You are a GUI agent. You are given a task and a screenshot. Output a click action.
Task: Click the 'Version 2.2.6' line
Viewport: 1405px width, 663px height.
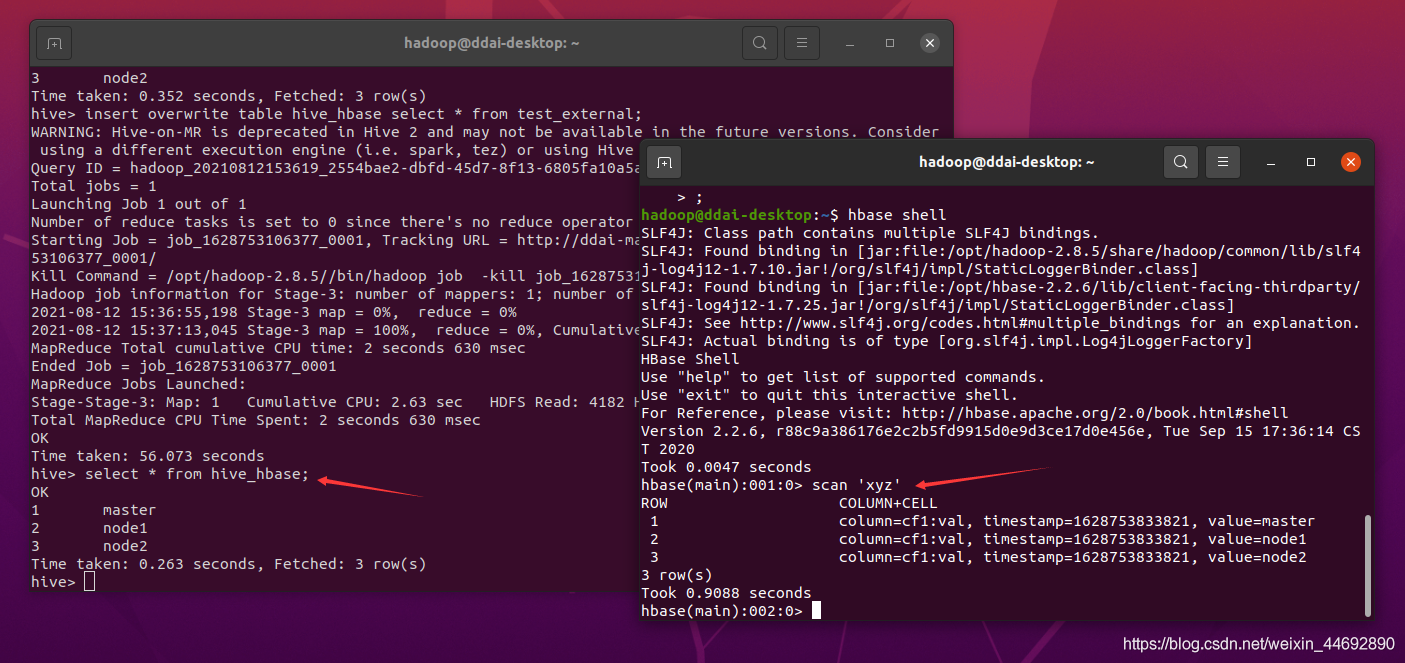tap(1000, 440)
